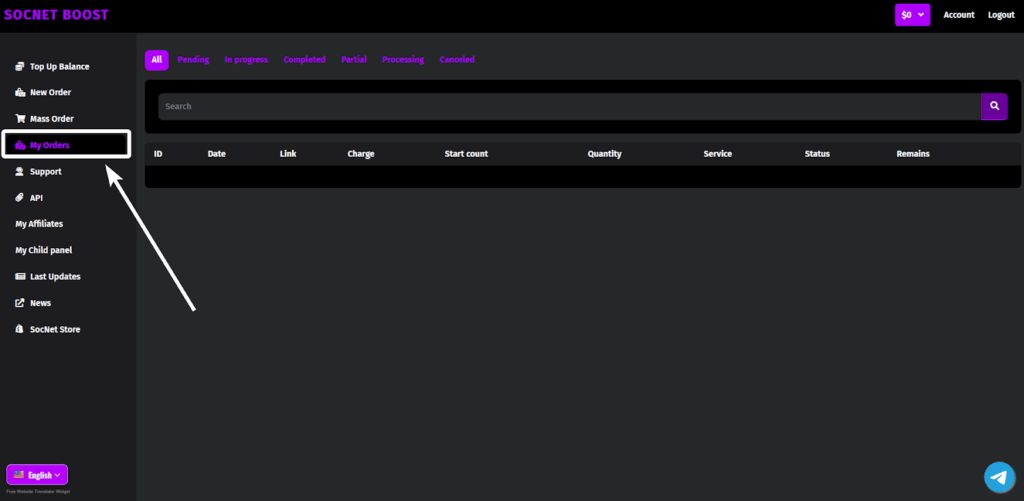Screen dimensions: 1024x501
Task: Select the Completed orders tab
Action: pos(304,60)
